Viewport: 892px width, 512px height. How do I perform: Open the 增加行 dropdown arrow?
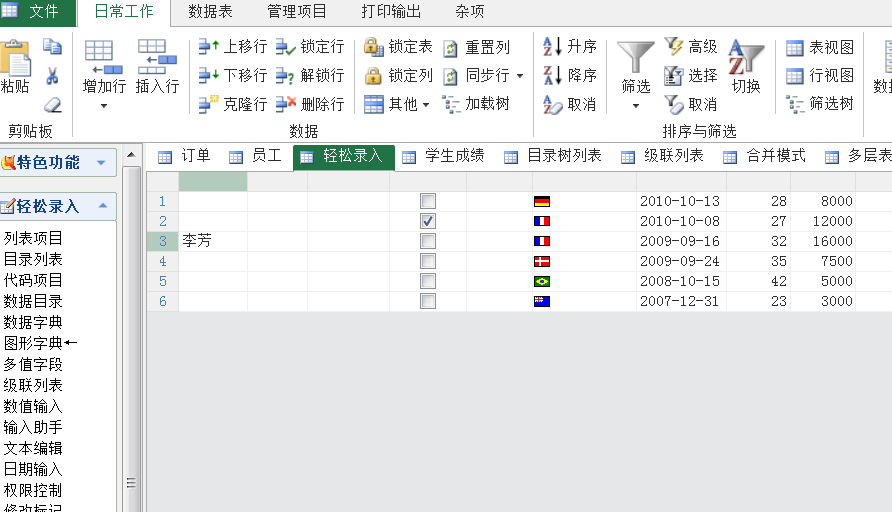click(104, 106)
